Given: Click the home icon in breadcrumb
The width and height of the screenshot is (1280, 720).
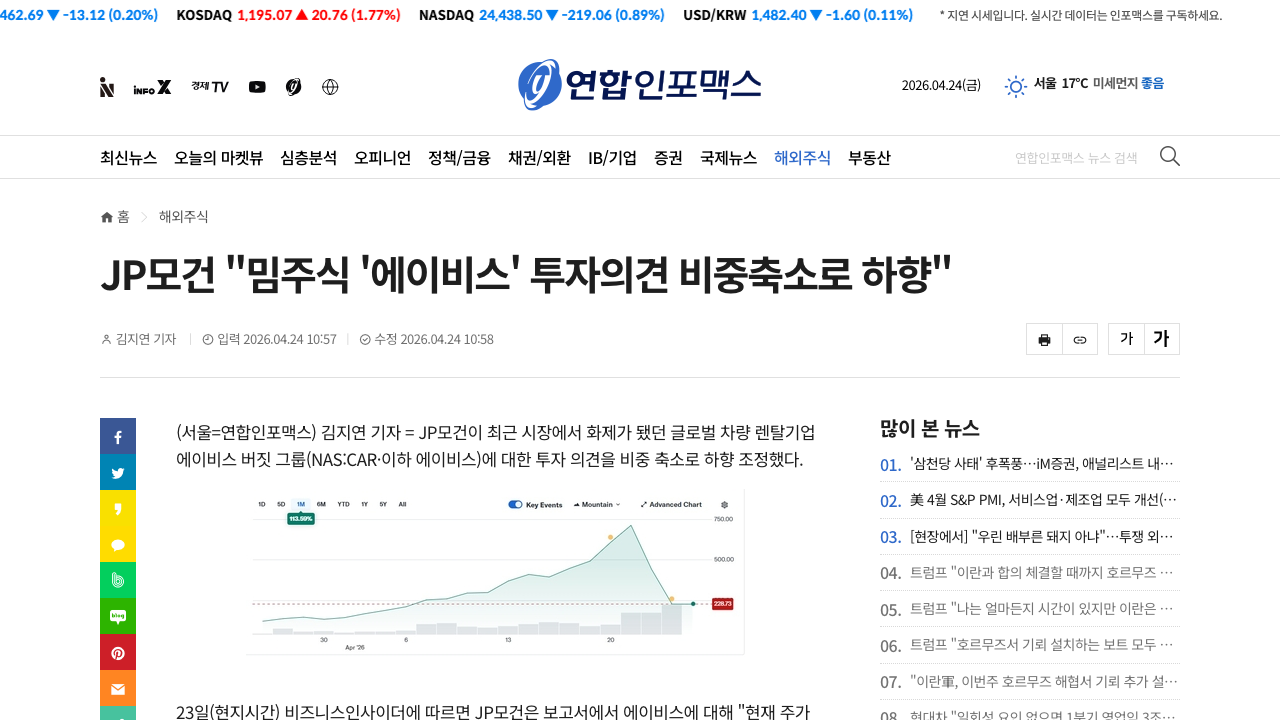Looking at the screenshot, I should [x=107, y=217].
